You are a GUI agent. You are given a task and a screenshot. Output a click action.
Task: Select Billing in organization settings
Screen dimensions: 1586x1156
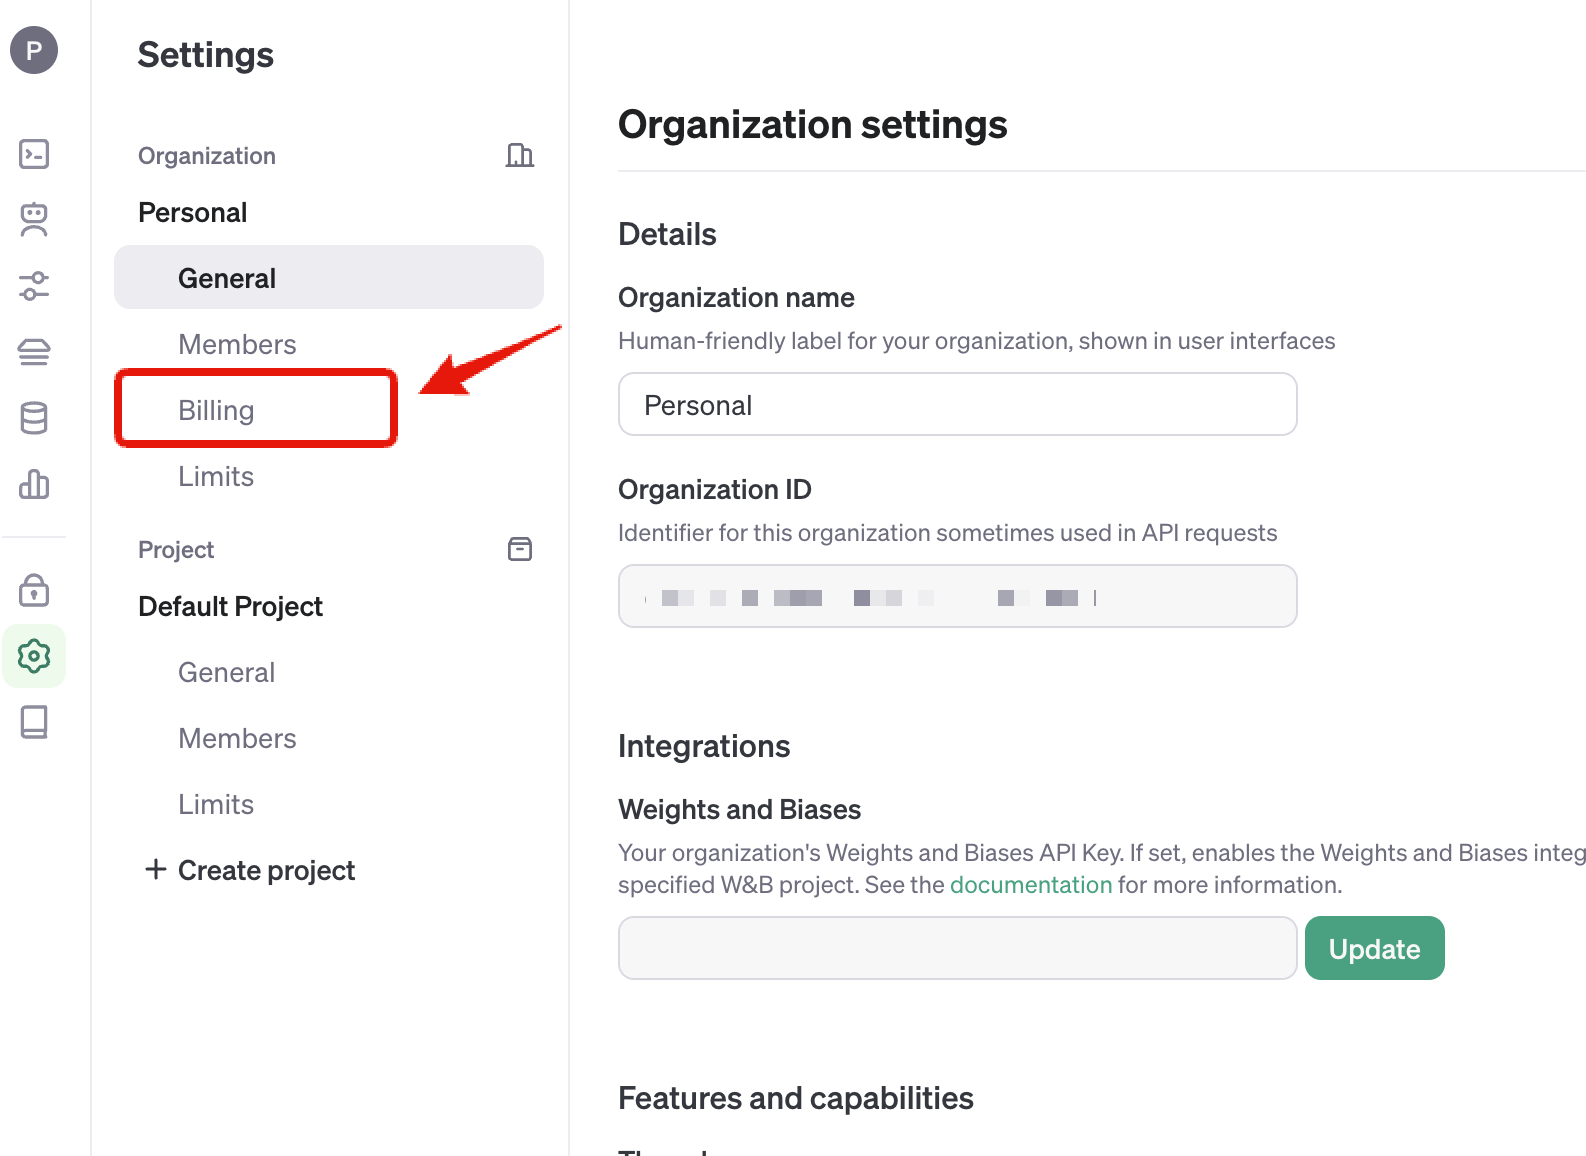point(216,410)
